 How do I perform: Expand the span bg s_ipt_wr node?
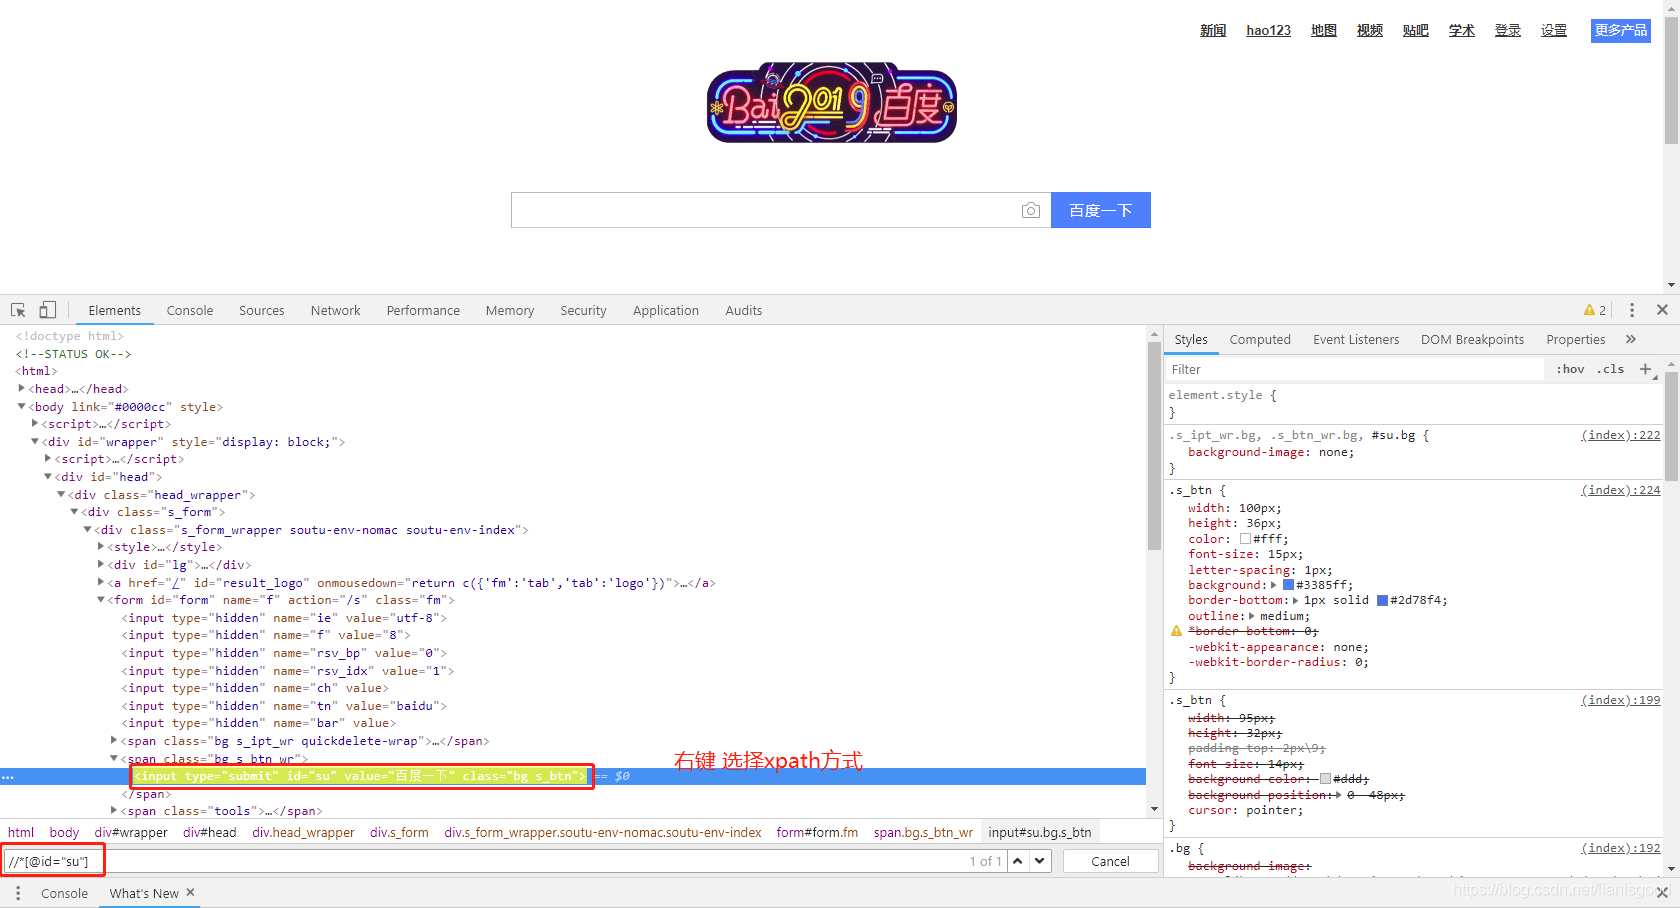pyautogui.click(x=113, y=740)
